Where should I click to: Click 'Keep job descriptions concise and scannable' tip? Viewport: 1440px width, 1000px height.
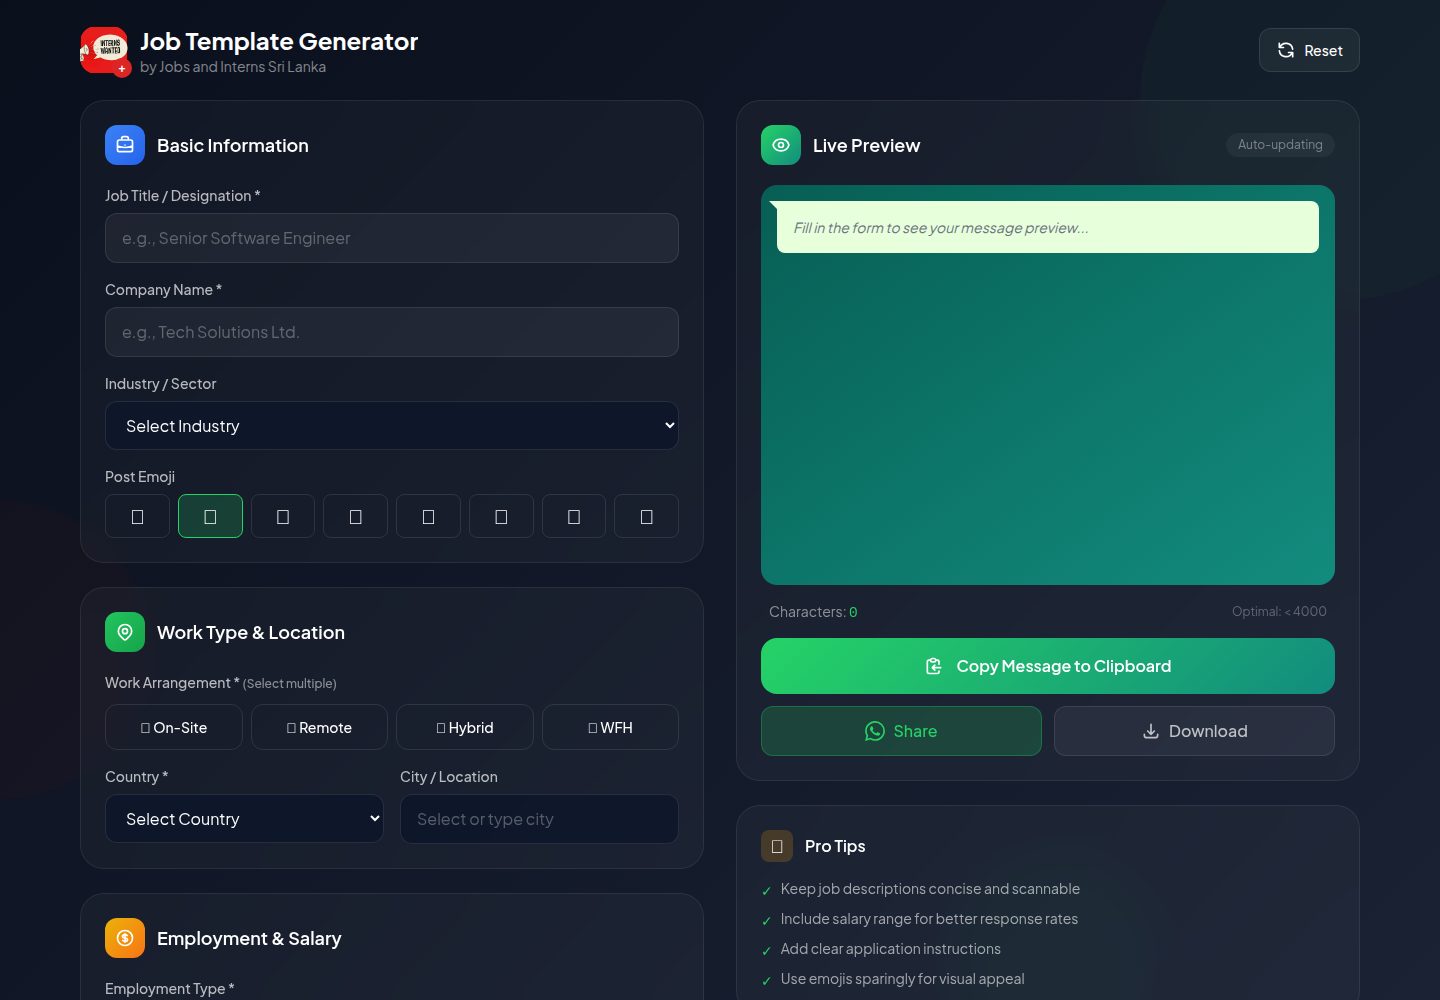coord(930,889)
